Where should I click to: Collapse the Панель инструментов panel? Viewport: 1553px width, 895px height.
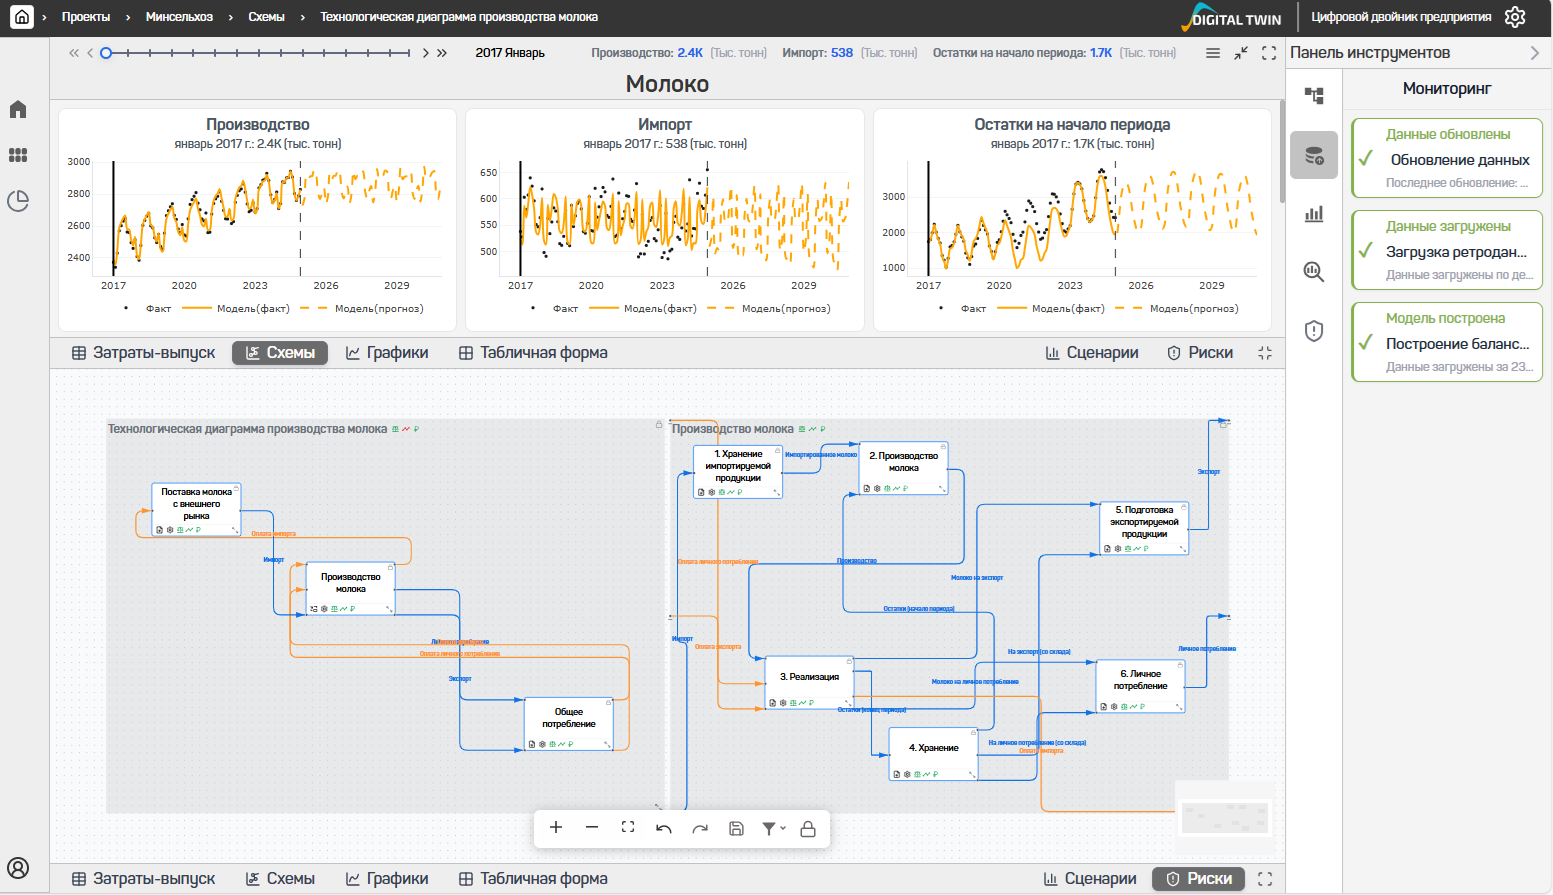coord(1535,53)
